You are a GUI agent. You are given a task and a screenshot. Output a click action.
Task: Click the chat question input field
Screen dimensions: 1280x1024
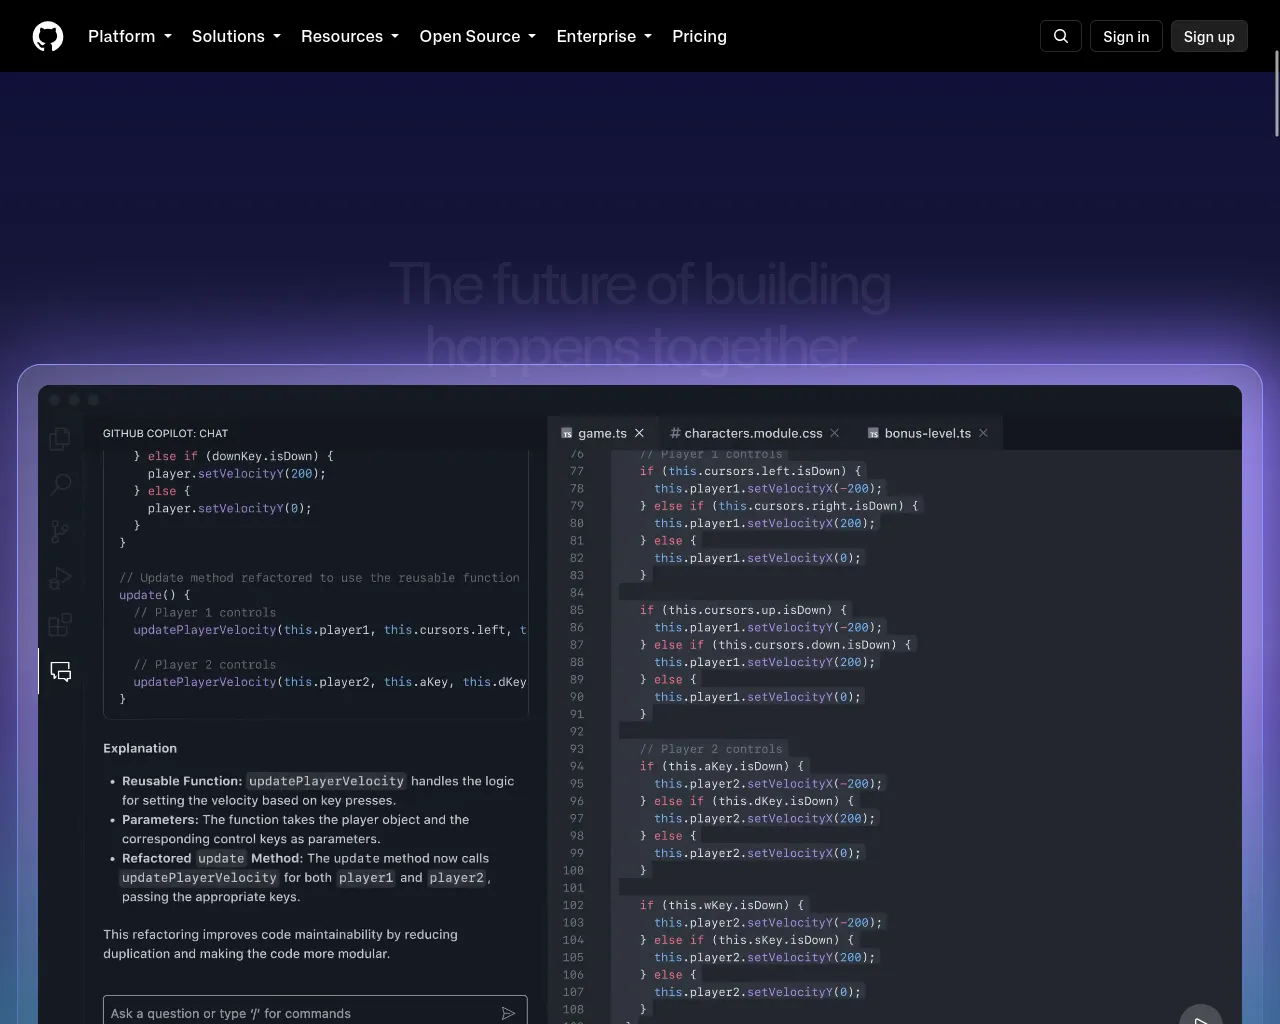coord(315,1012)
